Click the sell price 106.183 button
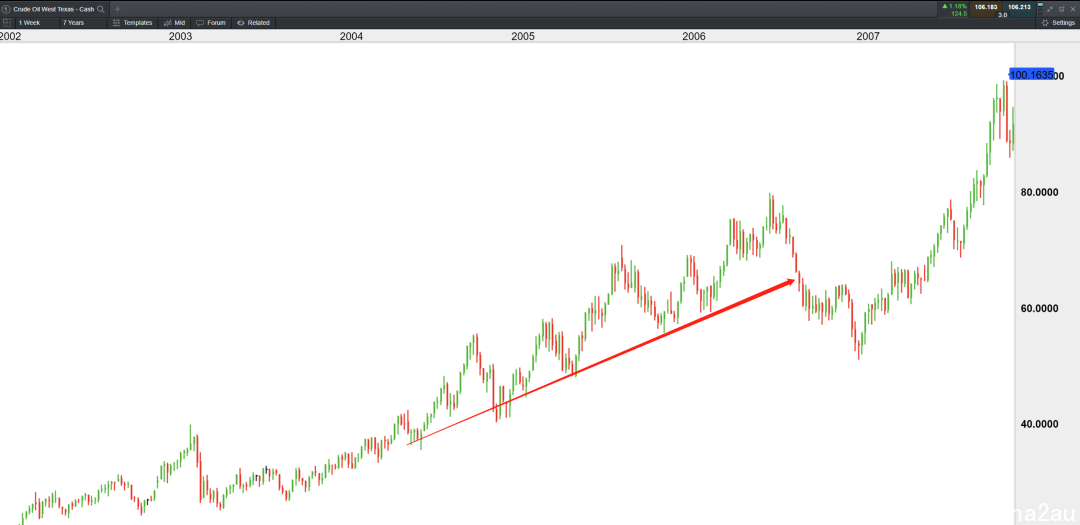This screenshot has width=1080, height=525. point(986,9)
